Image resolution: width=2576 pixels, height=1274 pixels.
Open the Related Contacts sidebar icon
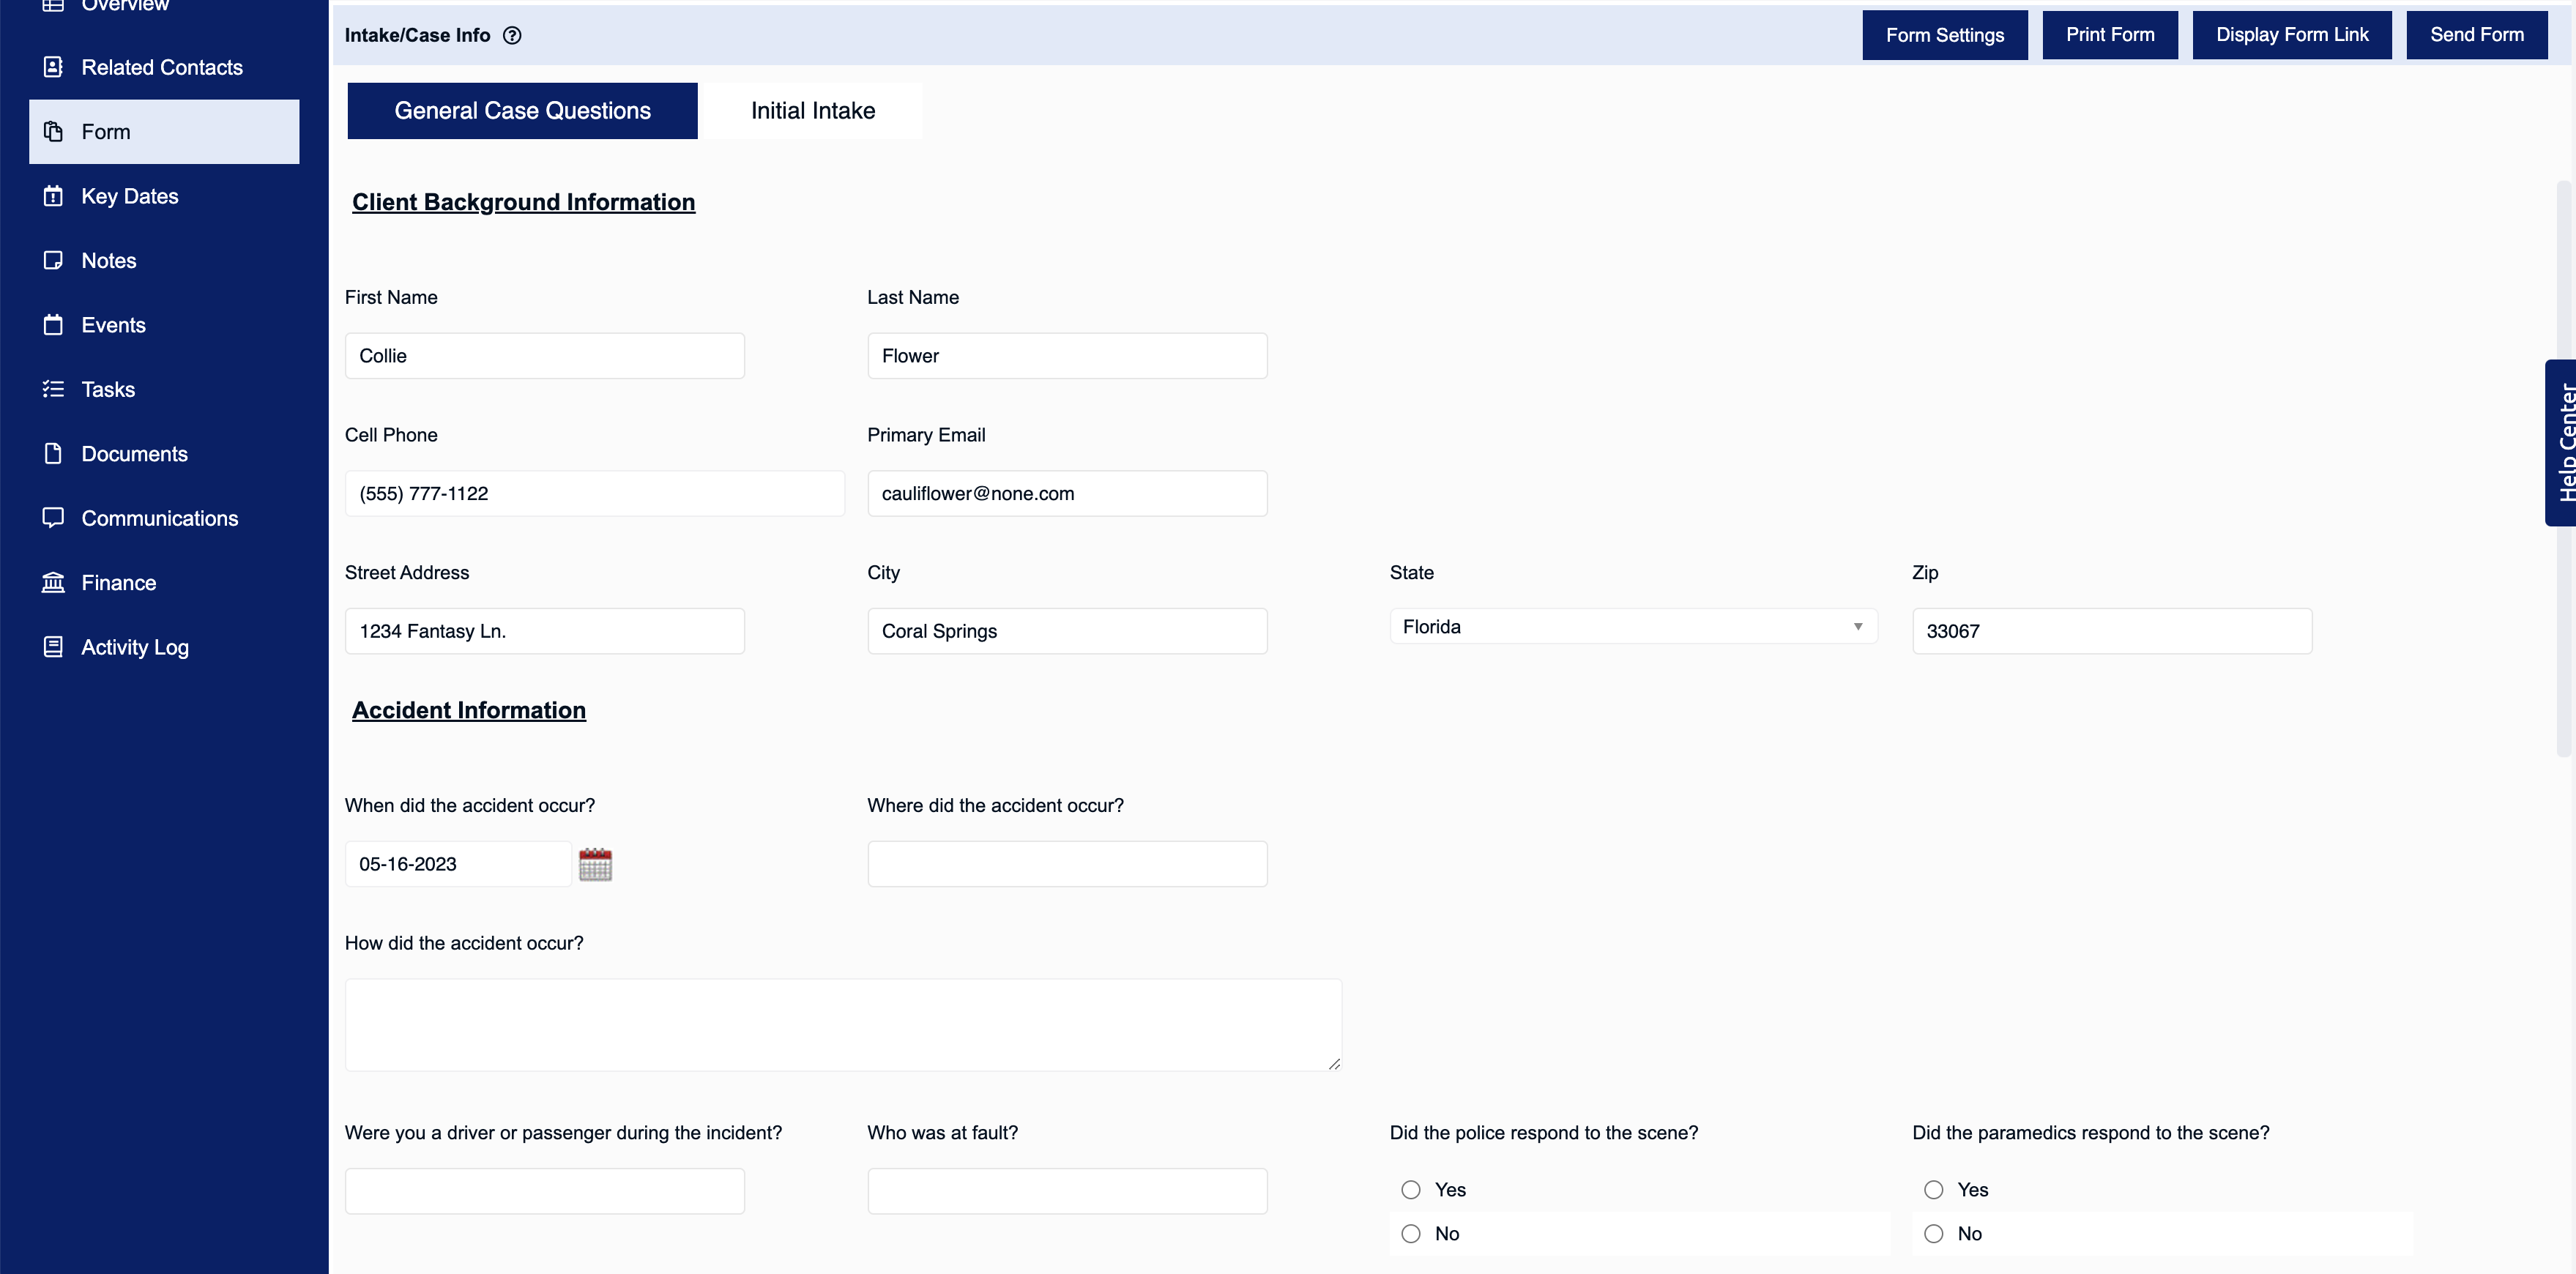pyautogui.click(x=54, y=66)
